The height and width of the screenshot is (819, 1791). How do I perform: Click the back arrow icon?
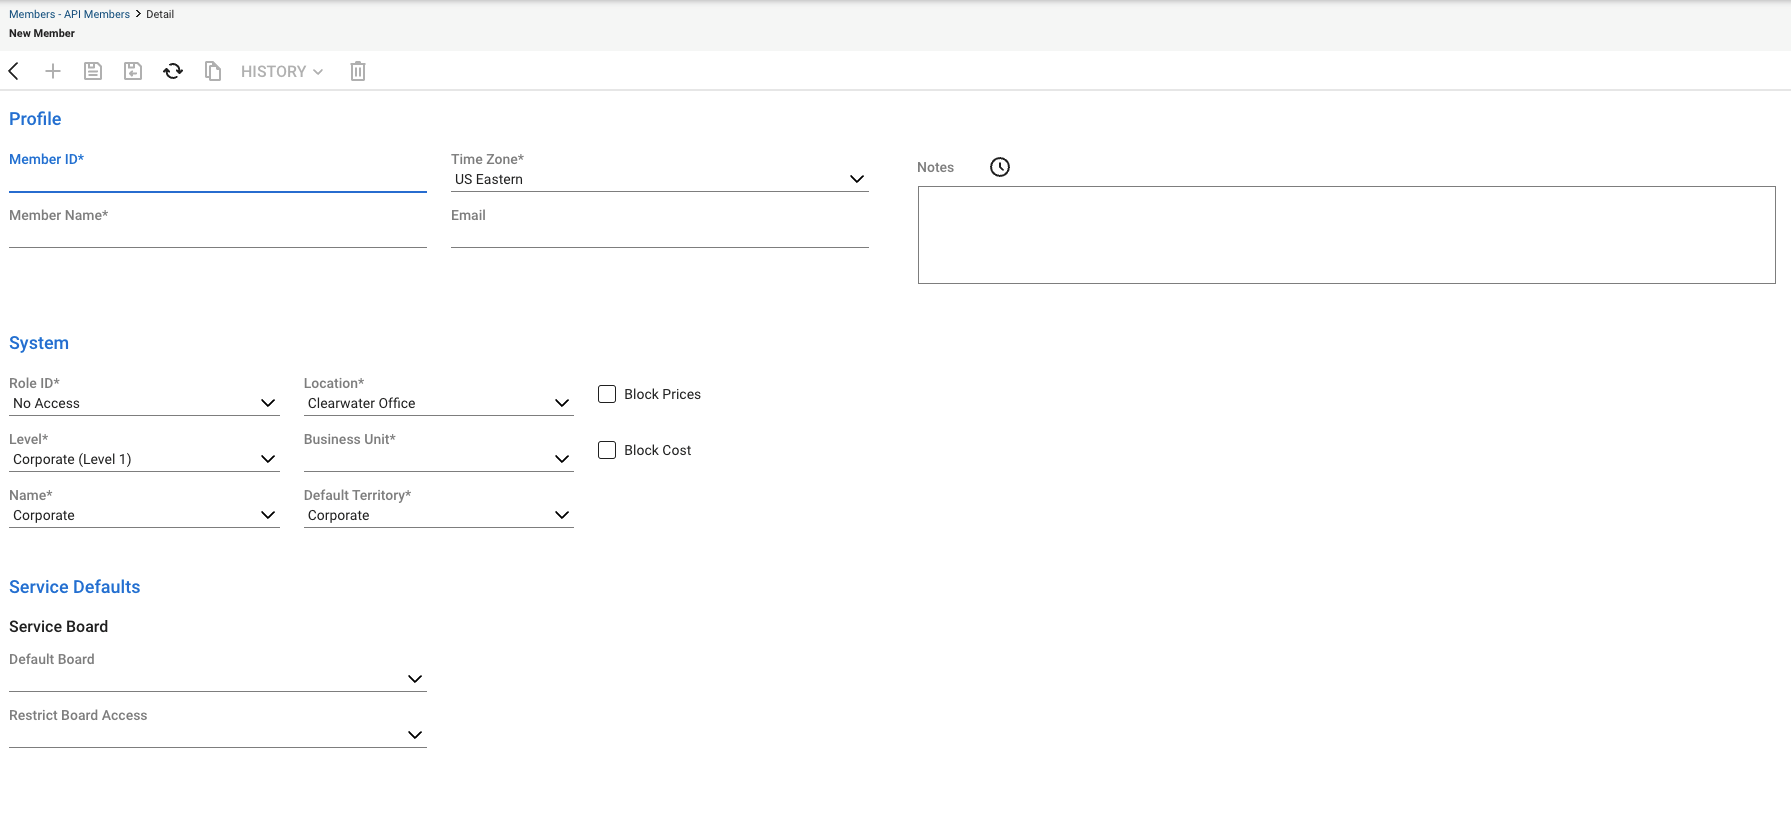click(x=14, y=71)
